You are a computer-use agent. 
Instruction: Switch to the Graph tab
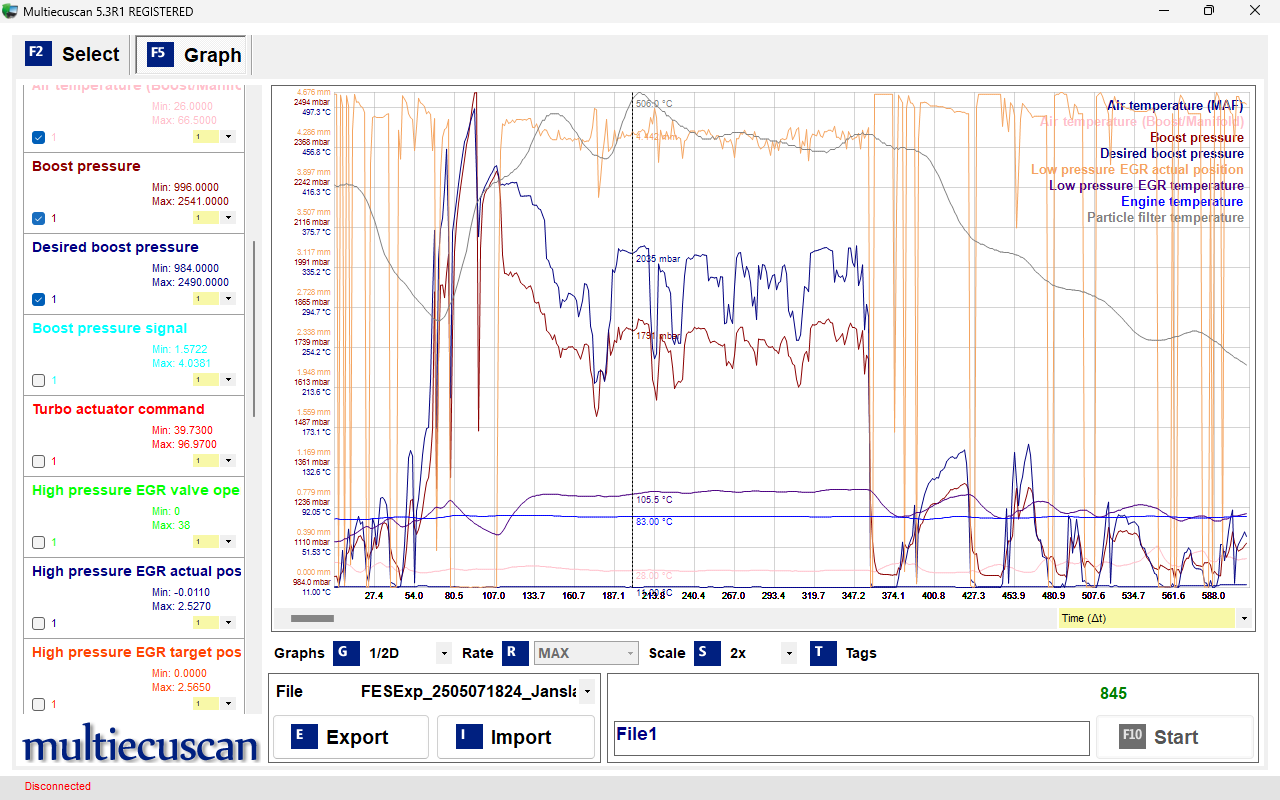click(x=212, y=56)
